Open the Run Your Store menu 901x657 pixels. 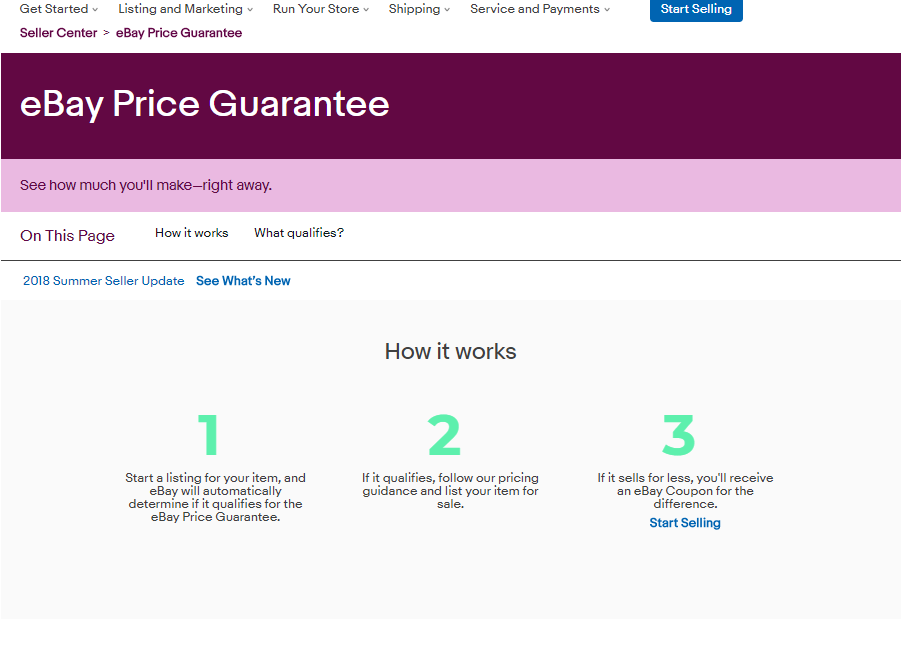coord(321,9)
